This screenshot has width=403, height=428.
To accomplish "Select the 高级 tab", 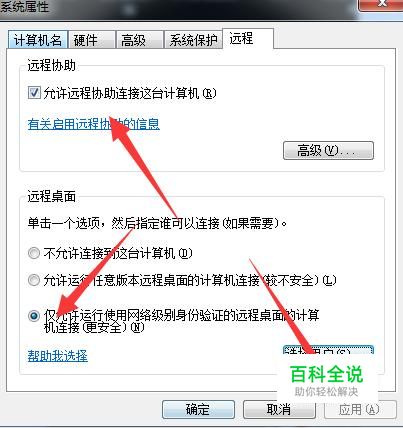I will [x=140, y=40].
